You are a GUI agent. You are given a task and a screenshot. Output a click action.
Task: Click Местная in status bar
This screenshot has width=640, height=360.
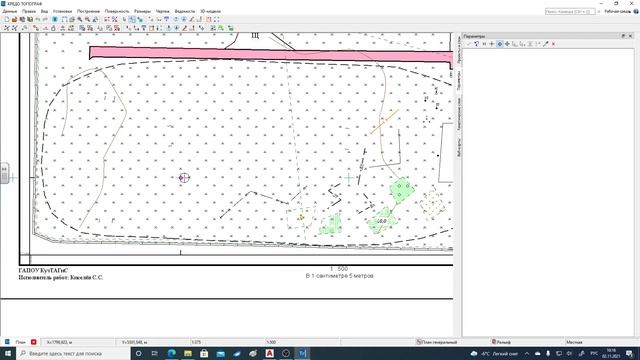[x=574, y=342]
